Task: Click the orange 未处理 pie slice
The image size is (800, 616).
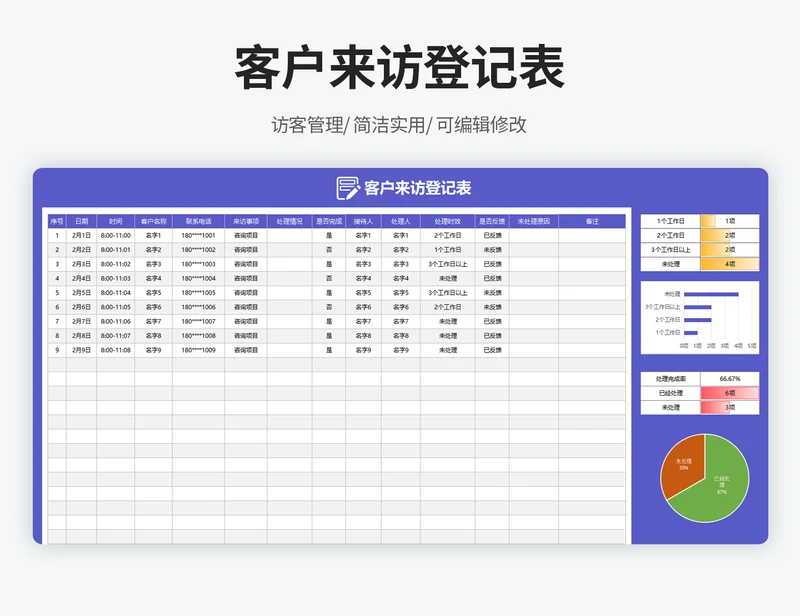Action: click(683, 465)
